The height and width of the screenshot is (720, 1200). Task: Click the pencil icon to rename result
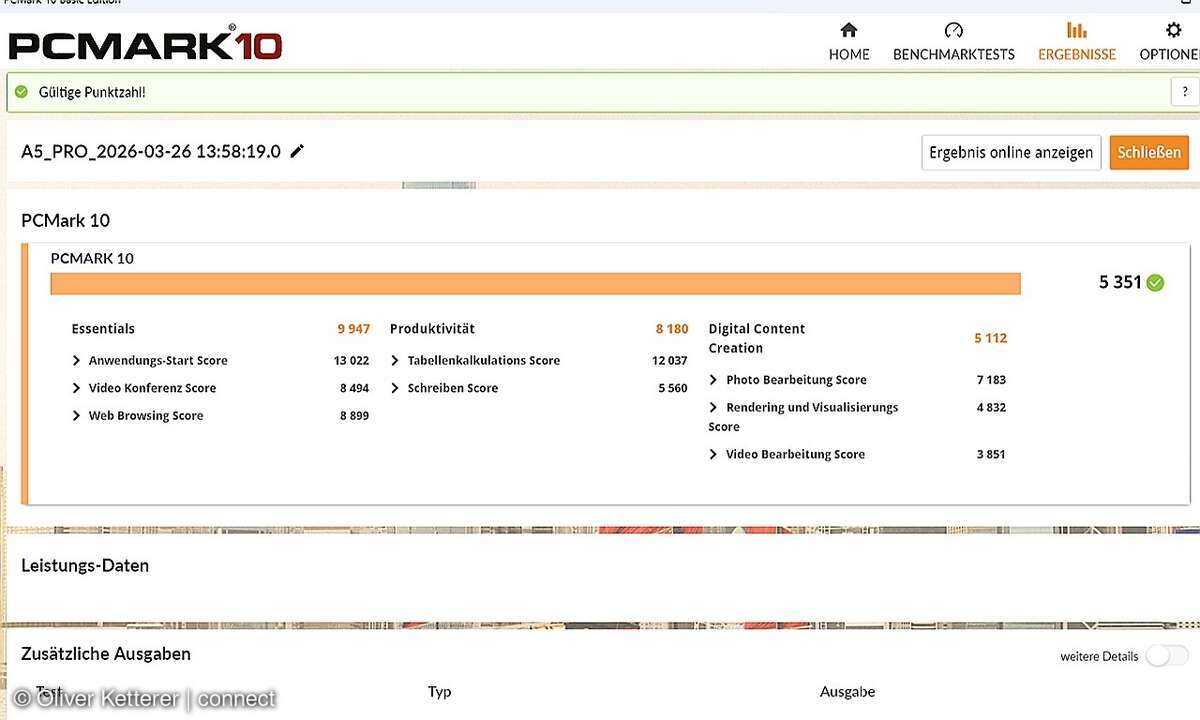[297, 152]
